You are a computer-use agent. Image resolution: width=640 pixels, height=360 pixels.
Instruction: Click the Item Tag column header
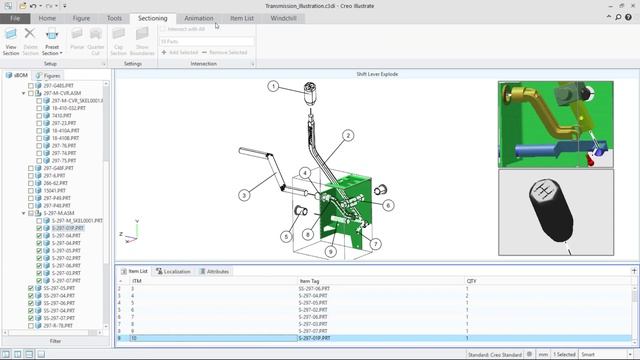pos(381,281)
